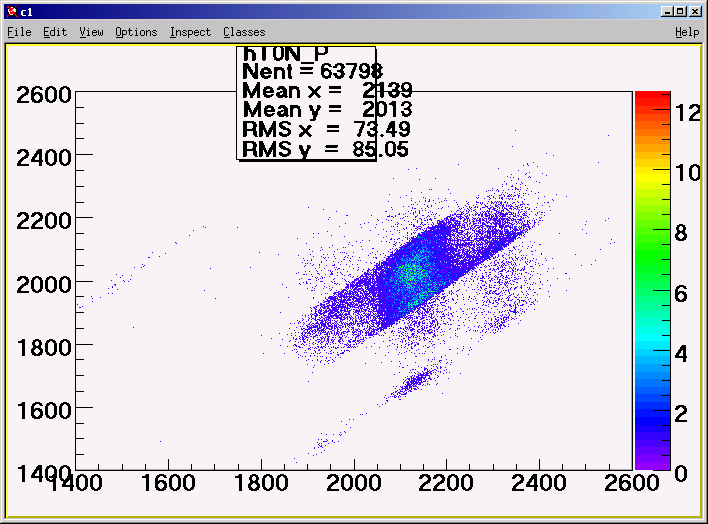Click the Mean y = 2013 line

tap(327, 110)
